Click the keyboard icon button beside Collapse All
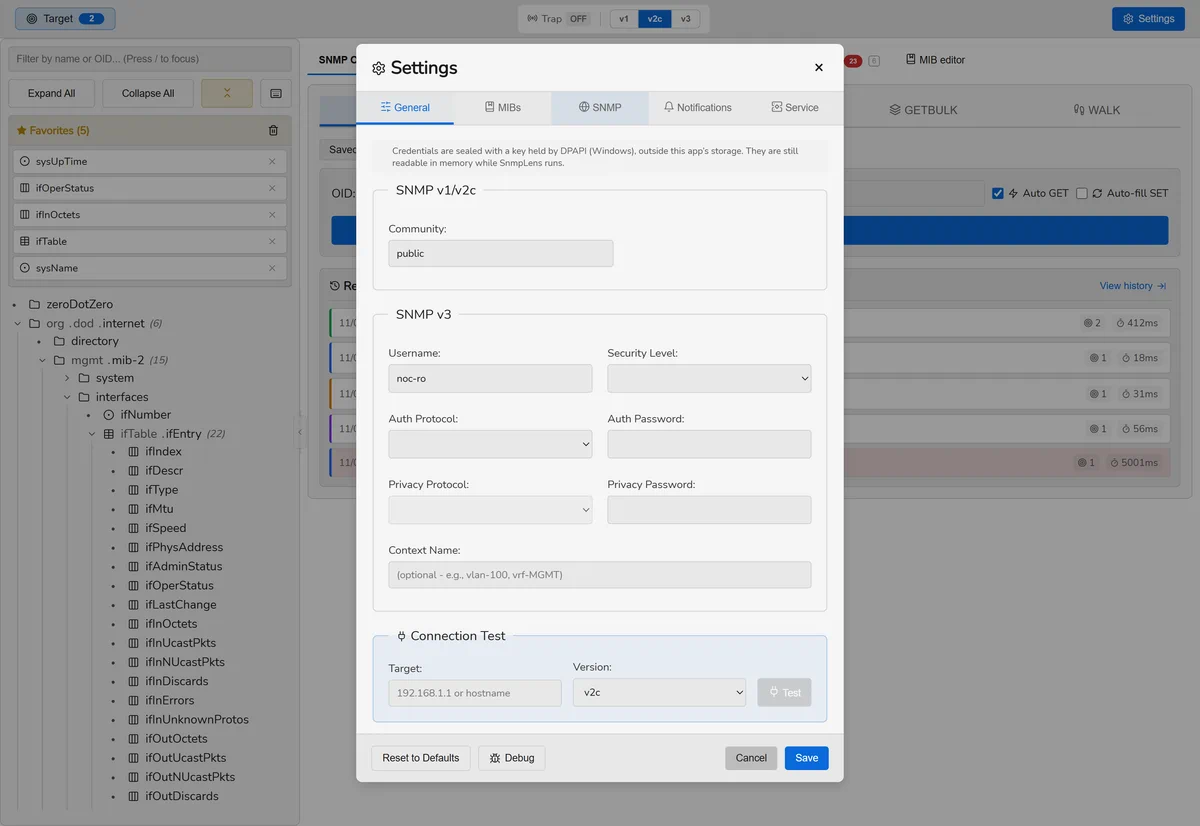 point(276,93)
